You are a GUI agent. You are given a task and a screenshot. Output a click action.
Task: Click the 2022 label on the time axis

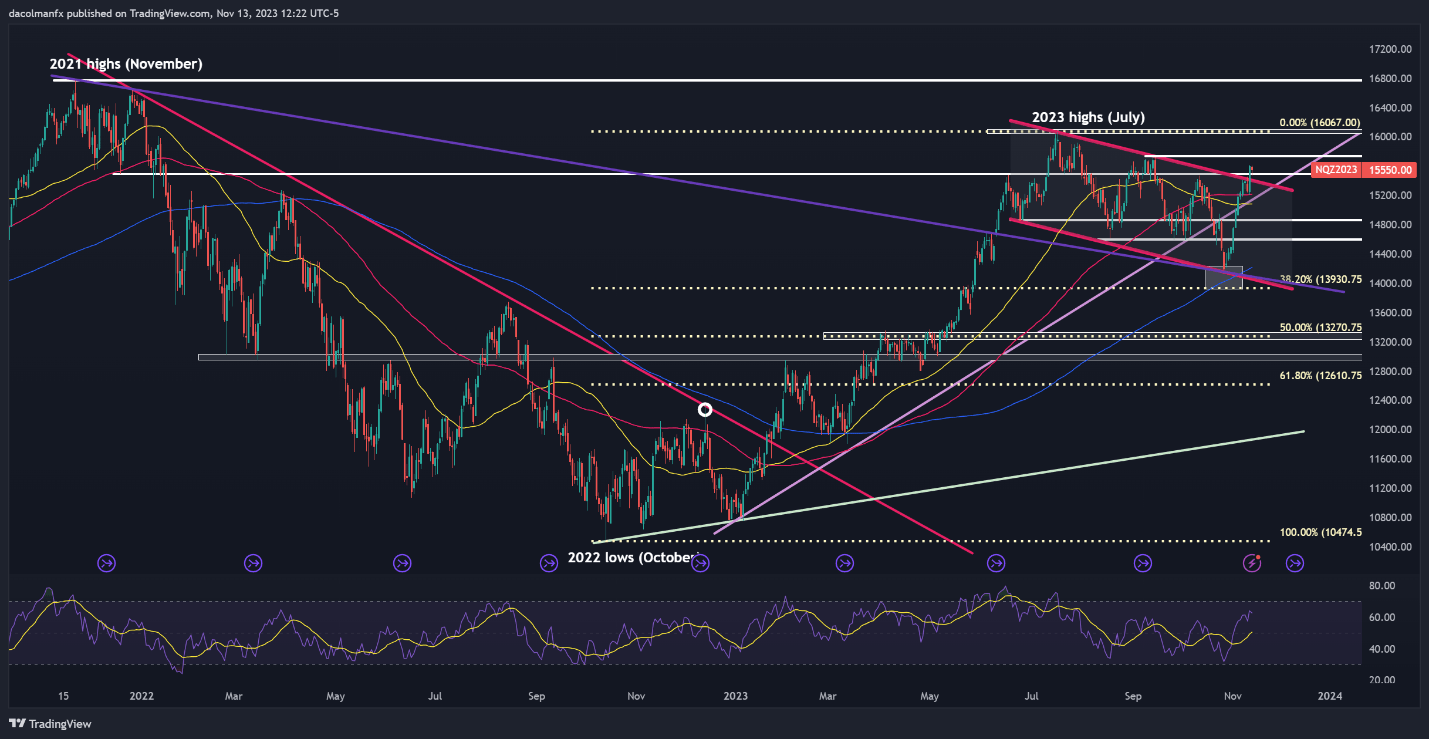pyautogui.click(x=141, y=695)
